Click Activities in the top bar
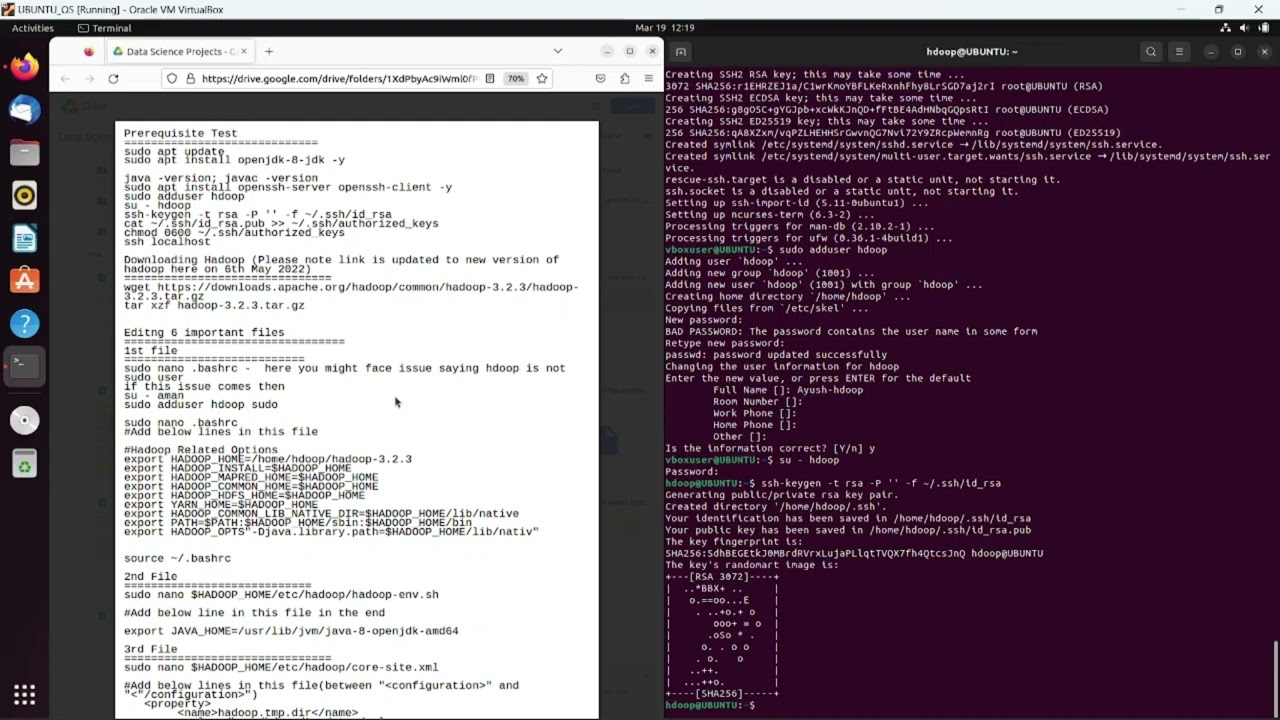This screenshot has width=1280, height=720. coord(33,28)
